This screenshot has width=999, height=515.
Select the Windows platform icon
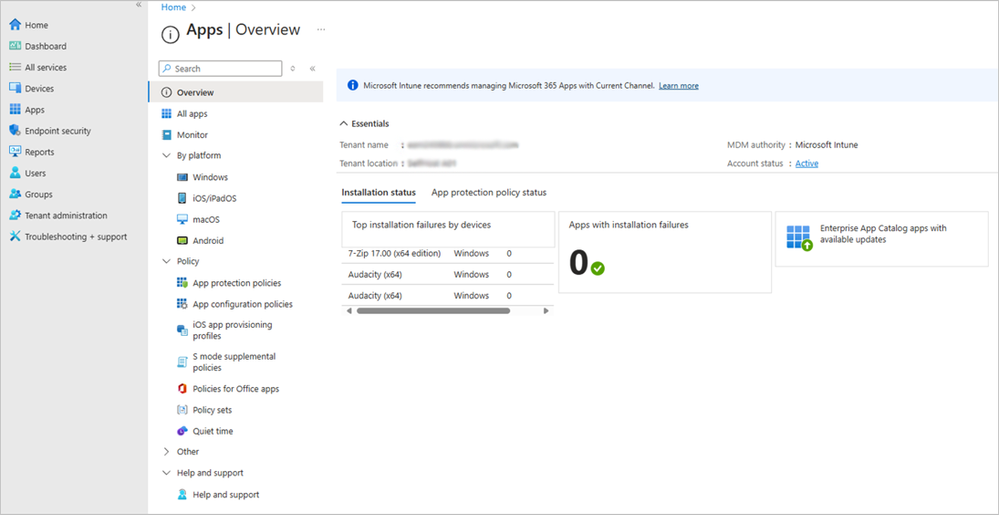click(182, 177)
